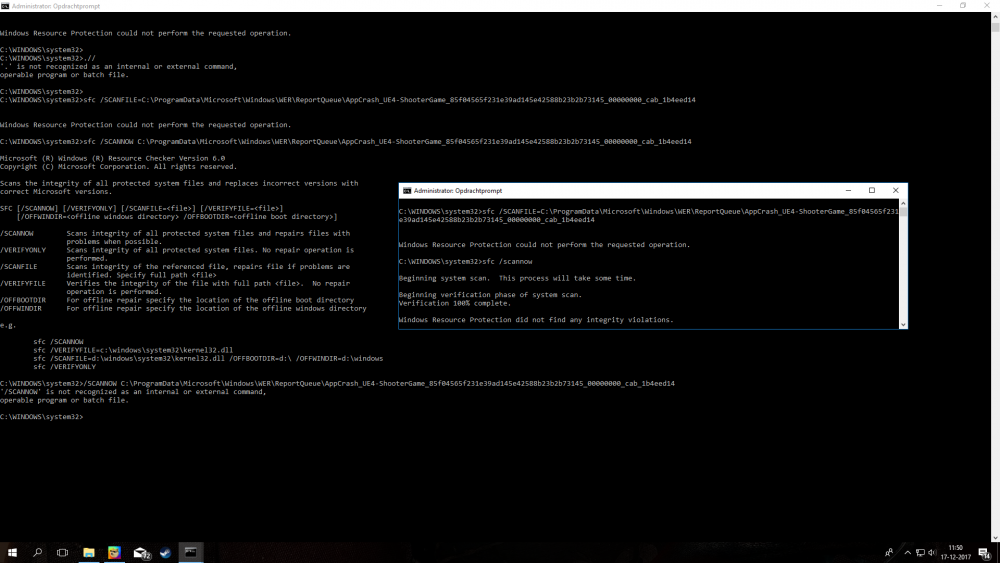
Task: Click 'Microsoft (R) Windows (R) Resource Checker Version' line
Action: pos(112,158)
